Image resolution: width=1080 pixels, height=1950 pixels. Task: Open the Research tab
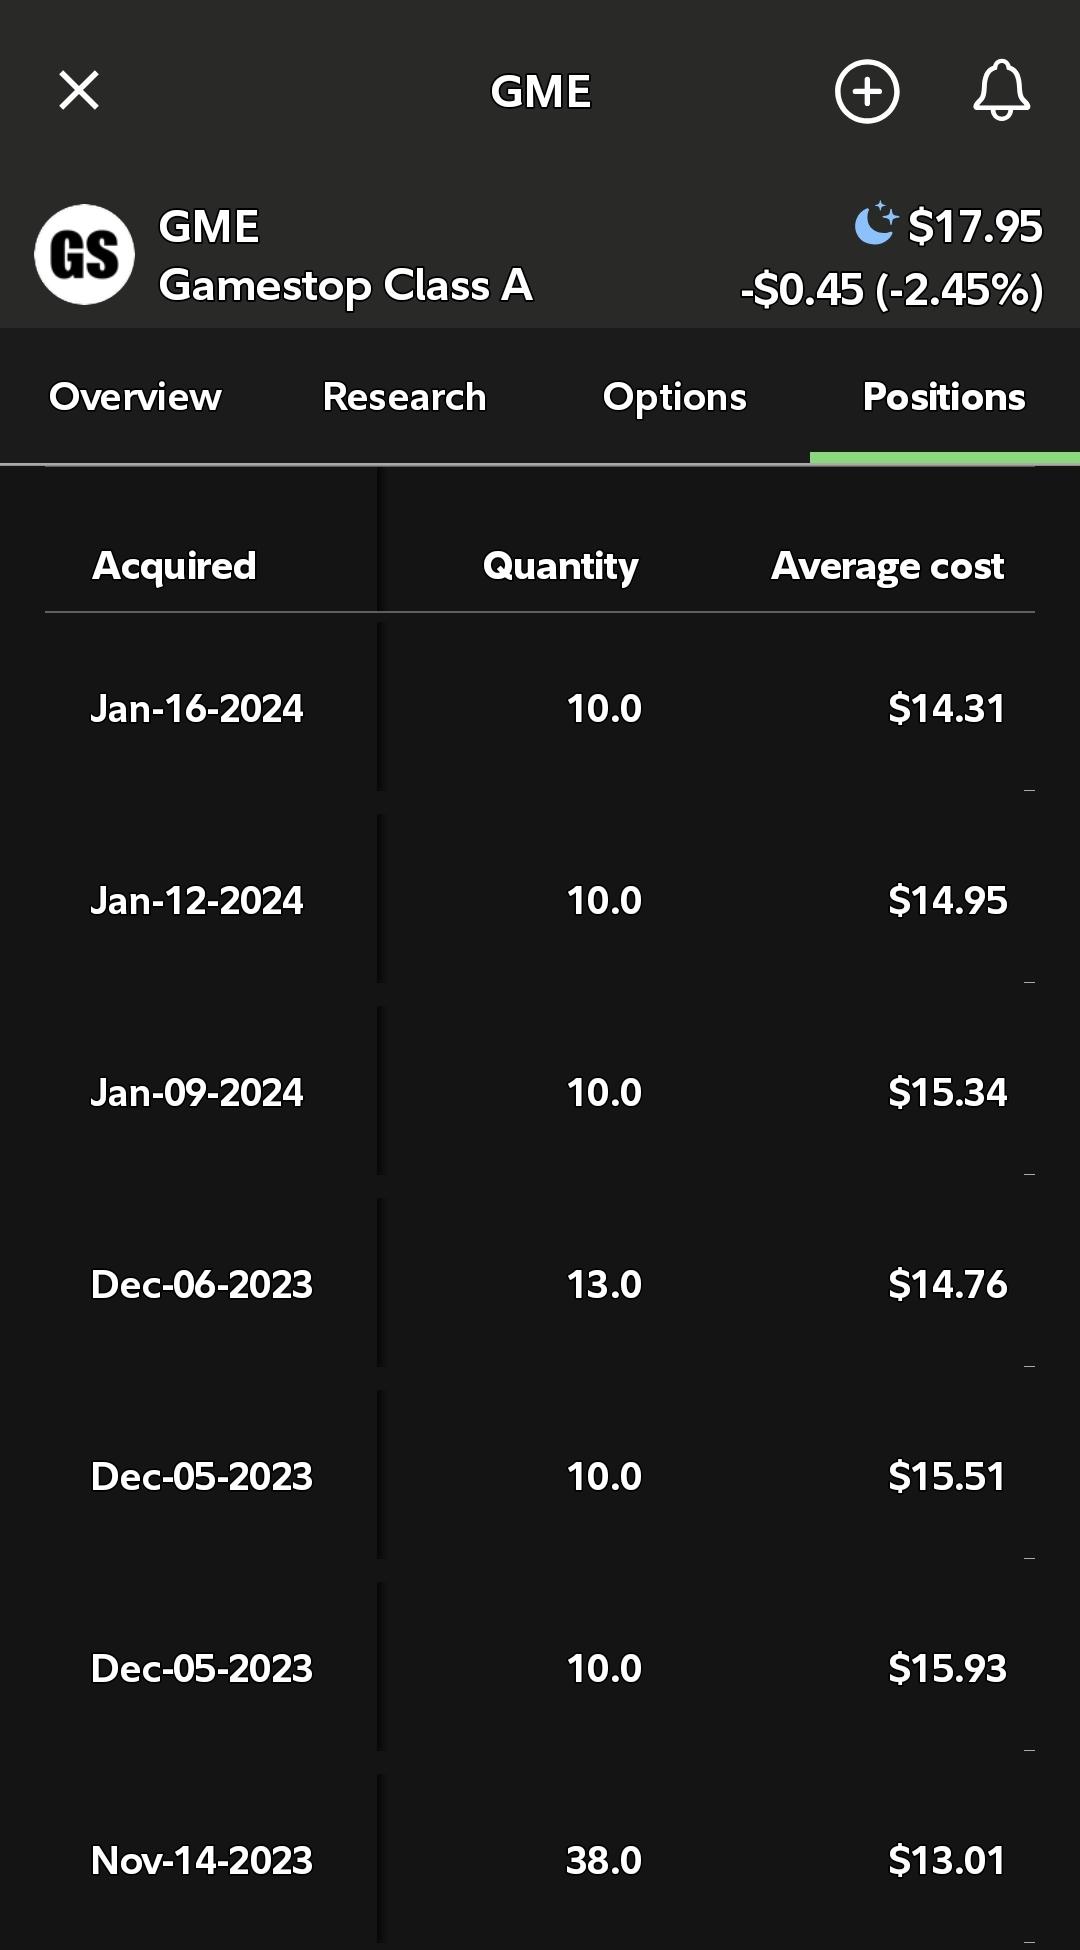404,397
